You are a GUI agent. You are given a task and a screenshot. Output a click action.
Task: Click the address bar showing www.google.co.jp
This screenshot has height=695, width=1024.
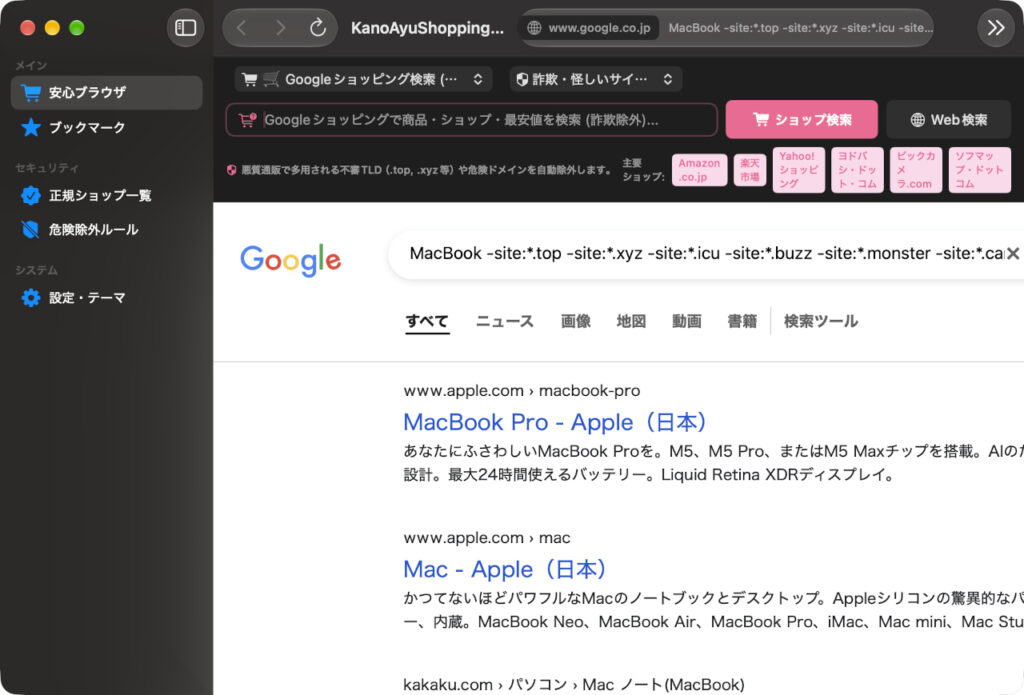tap(726, 27)
